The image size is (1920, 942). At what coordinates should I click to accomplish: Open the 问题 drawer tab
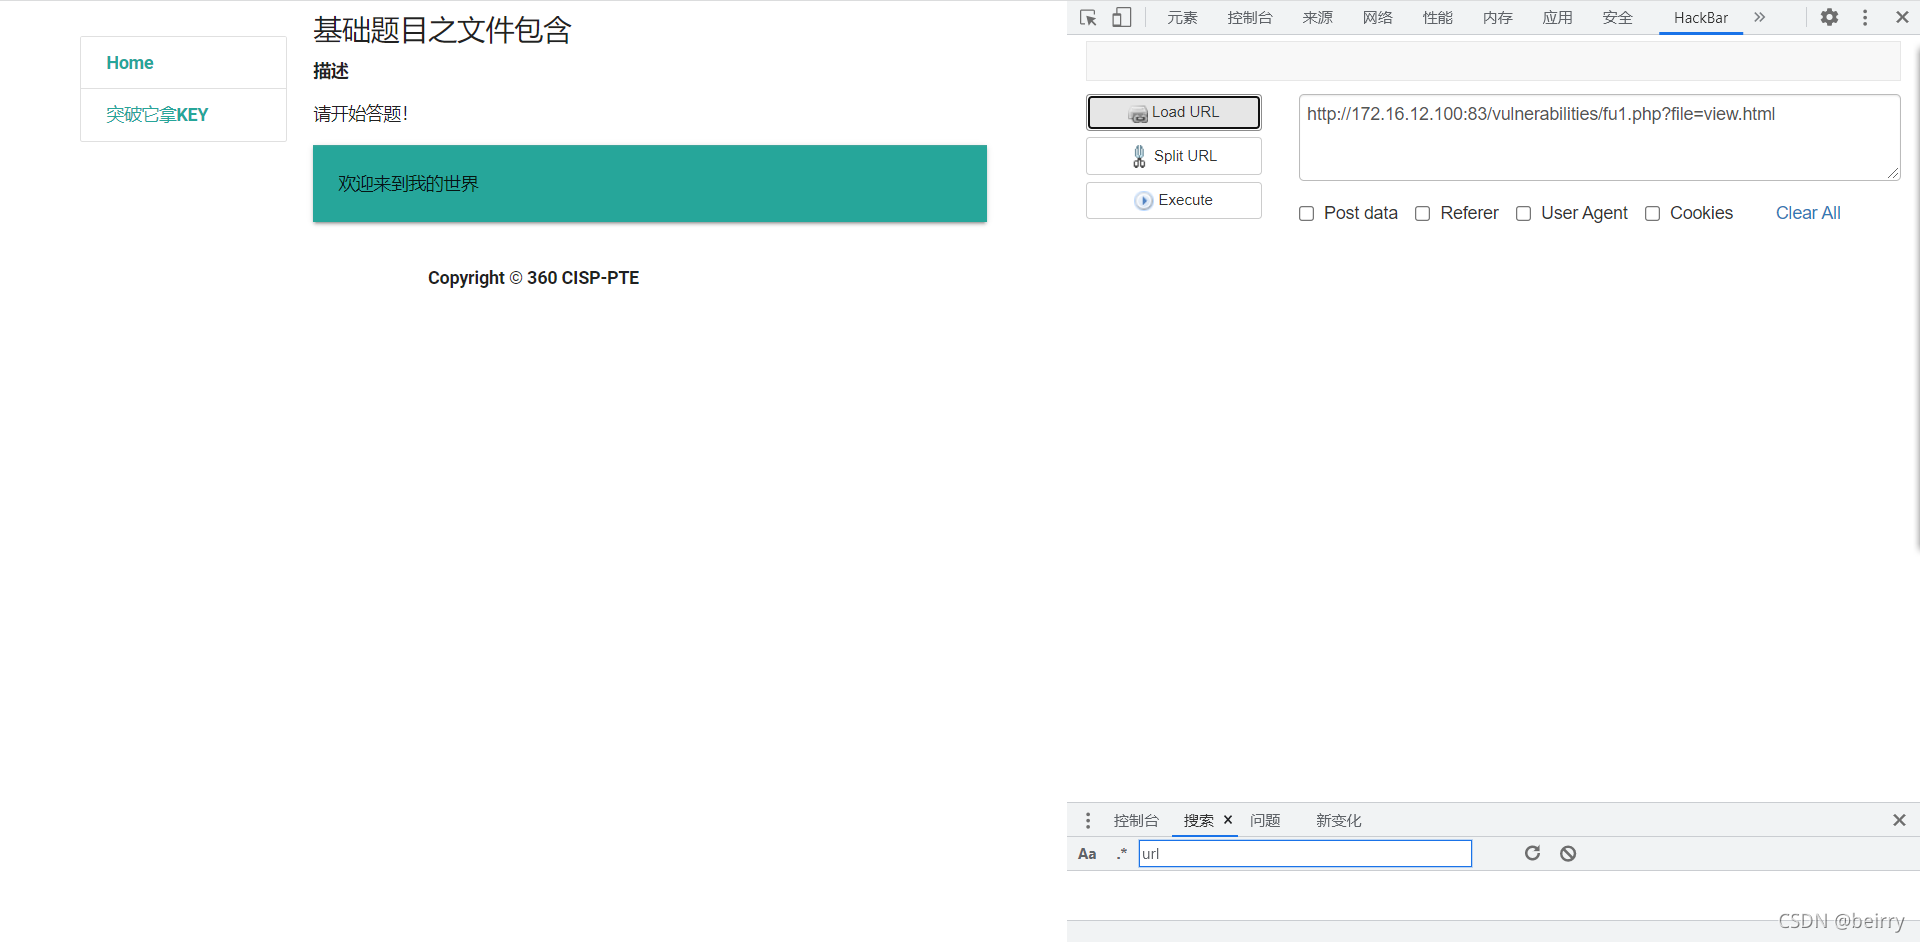point(1265,821)
